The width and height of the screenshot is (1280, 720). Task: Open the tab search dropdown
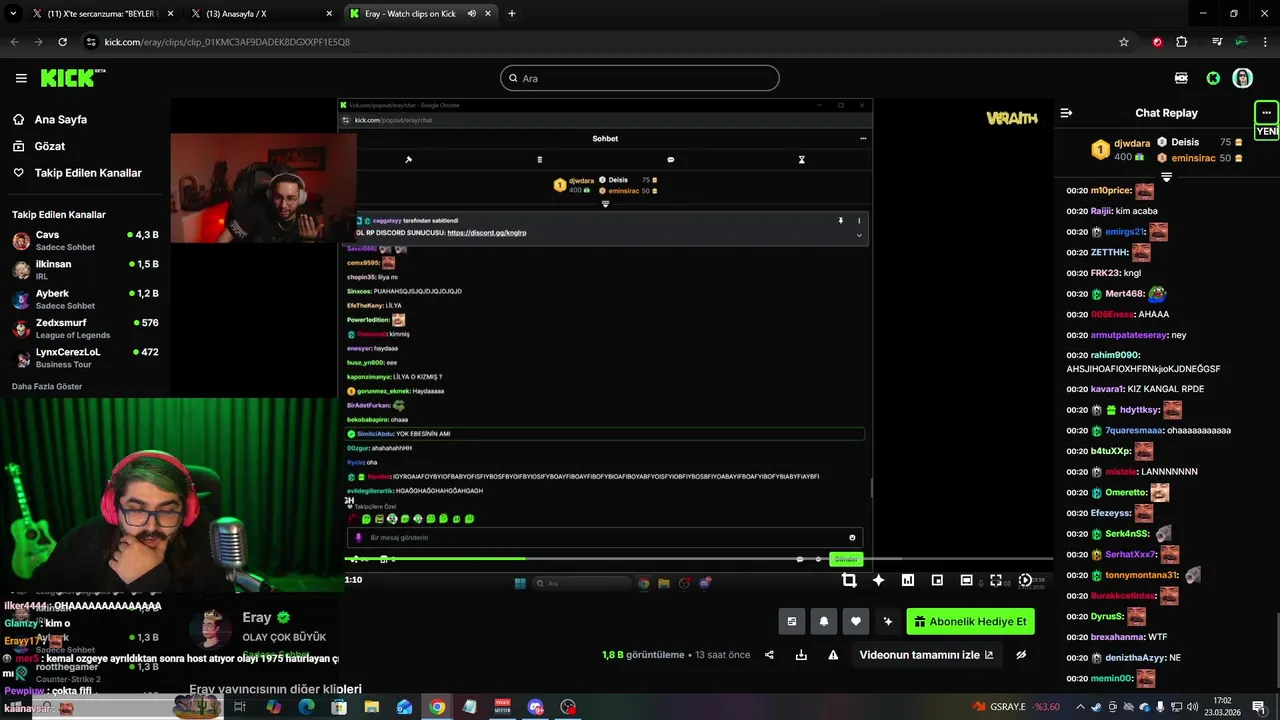coord(12,14)
